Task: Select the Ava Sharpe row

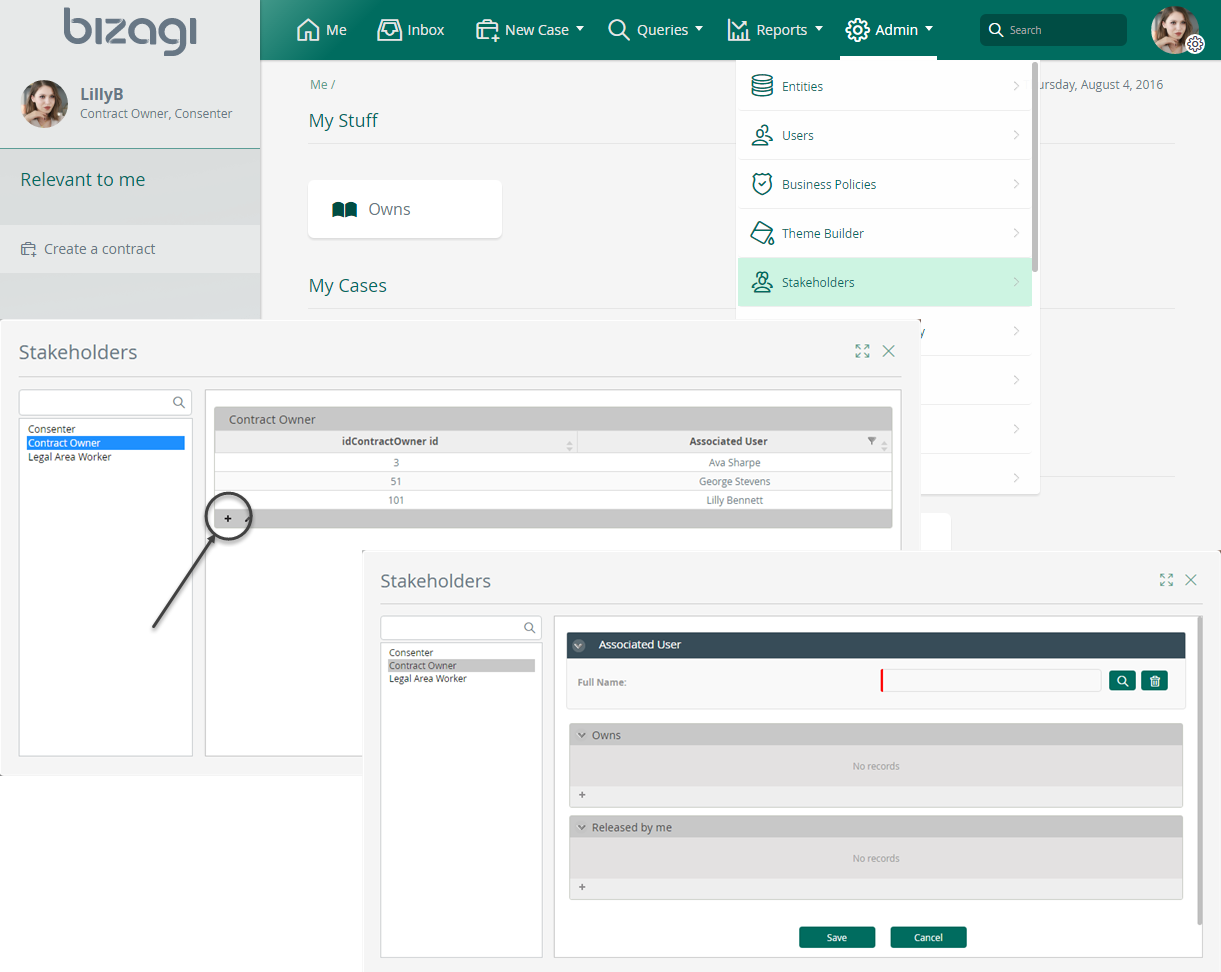Action: pos(553,463)
